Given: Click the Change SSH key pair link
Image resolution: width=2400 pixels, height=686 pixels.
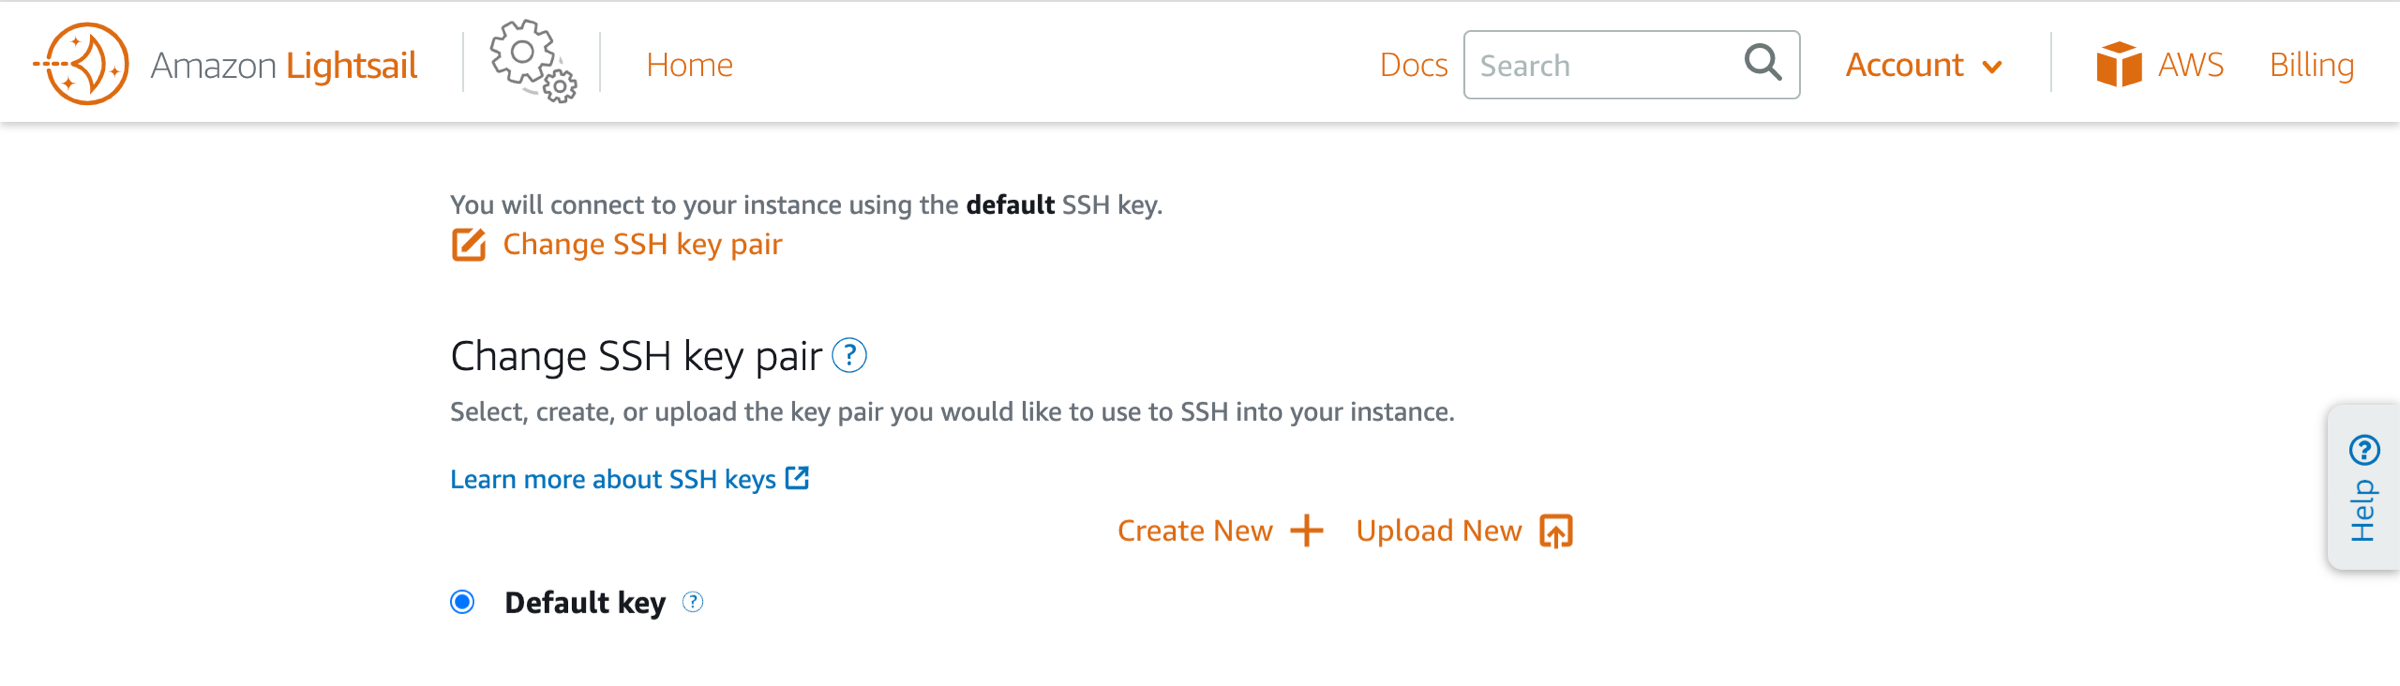Looking at the screenshot, I should tap(642, 244).
